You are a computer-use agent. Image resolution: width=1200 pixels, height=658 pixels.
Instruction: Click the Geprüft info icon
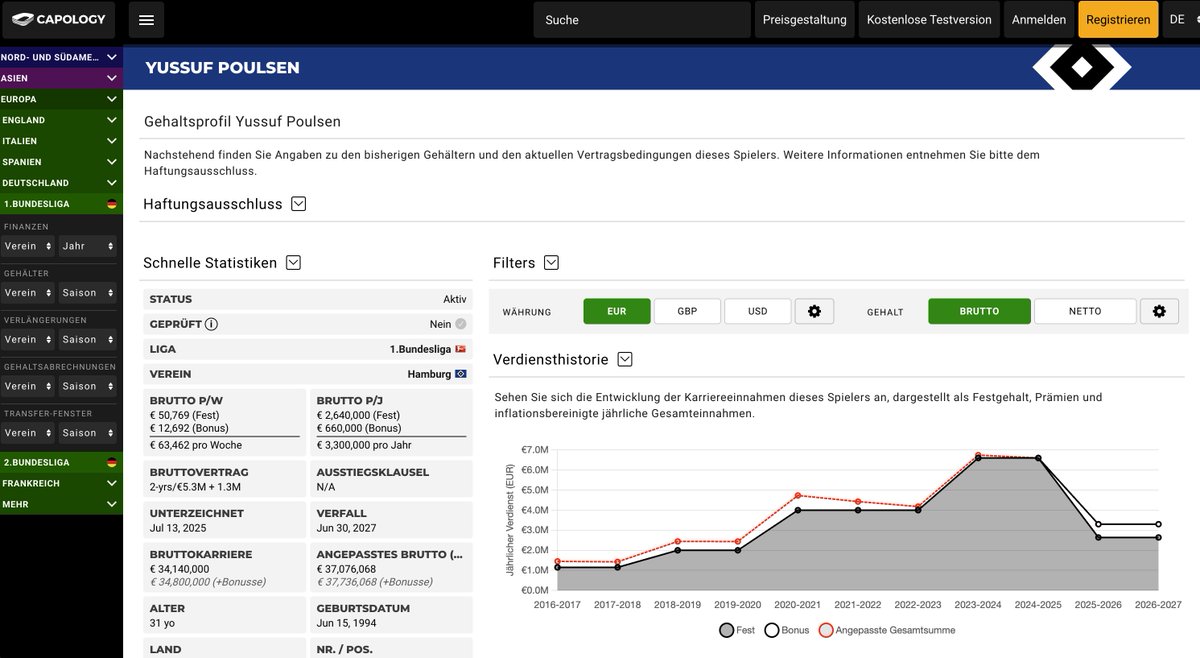click(x=211, y=324)
